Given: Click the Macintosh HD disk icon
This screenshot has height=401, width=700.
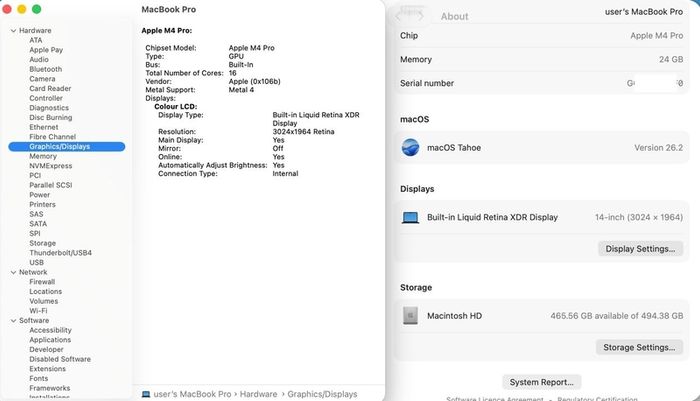Looking at the screenshot, I should coord(410,316).
